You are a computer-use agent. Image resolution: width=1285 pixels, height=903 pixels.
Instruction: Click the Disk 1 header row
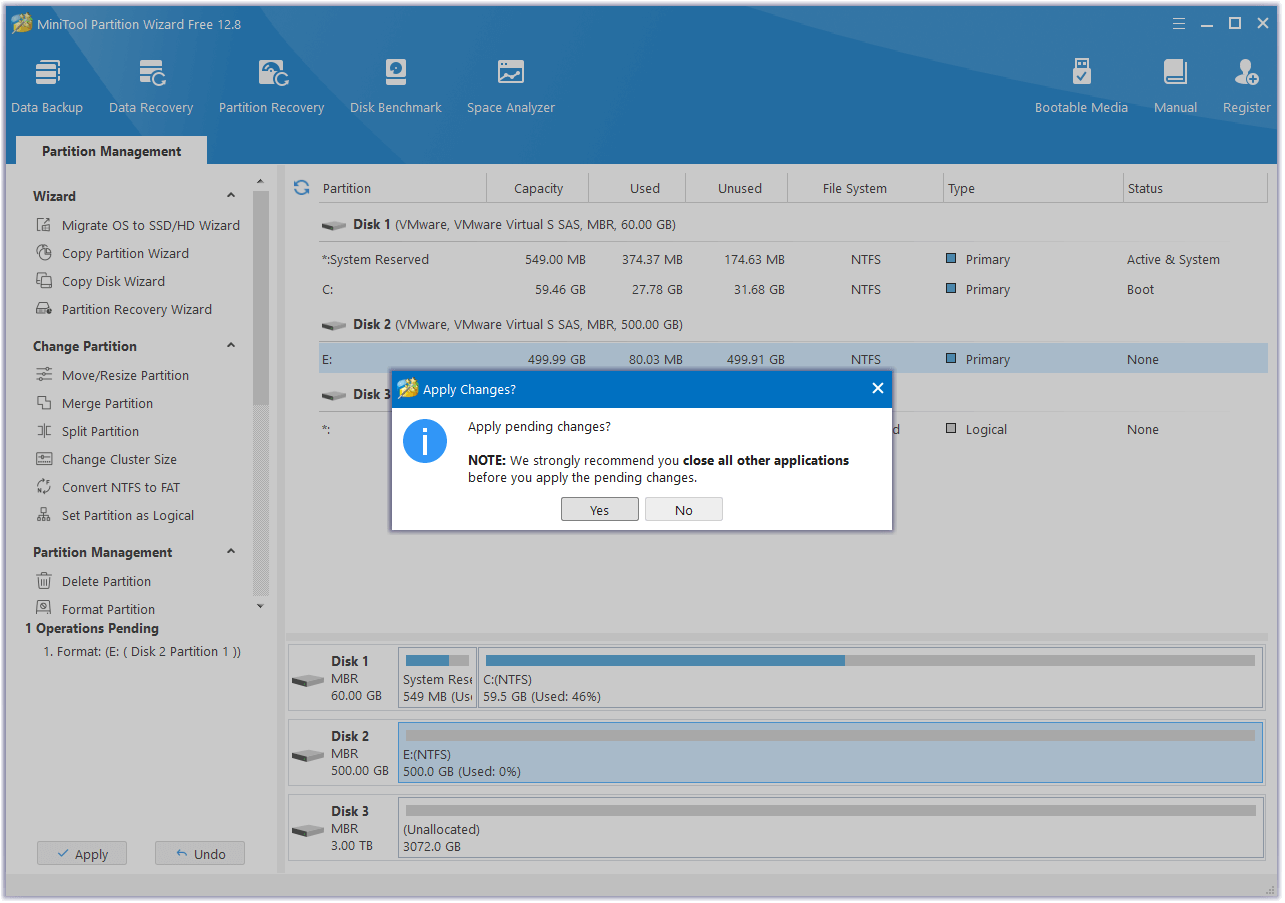coord(793,224)
